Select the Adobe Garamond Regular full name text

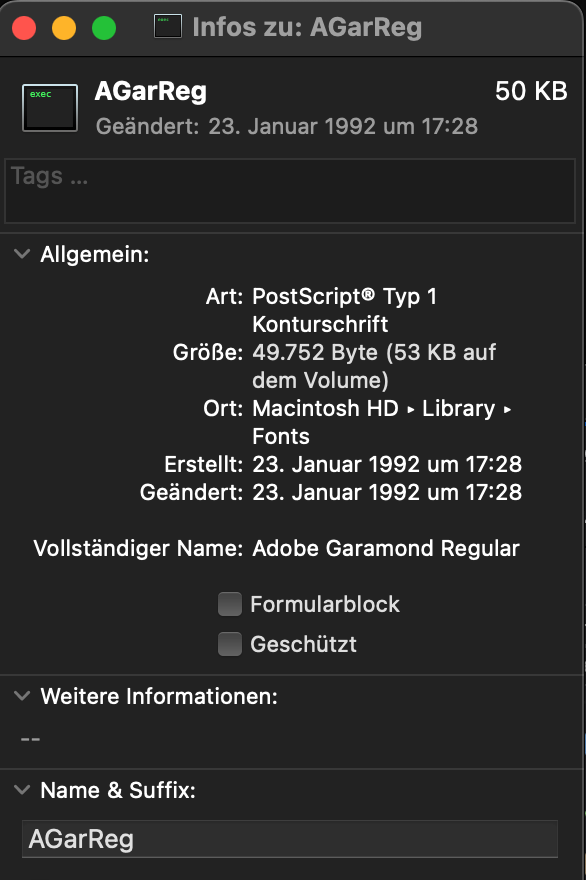click(386, 548)
